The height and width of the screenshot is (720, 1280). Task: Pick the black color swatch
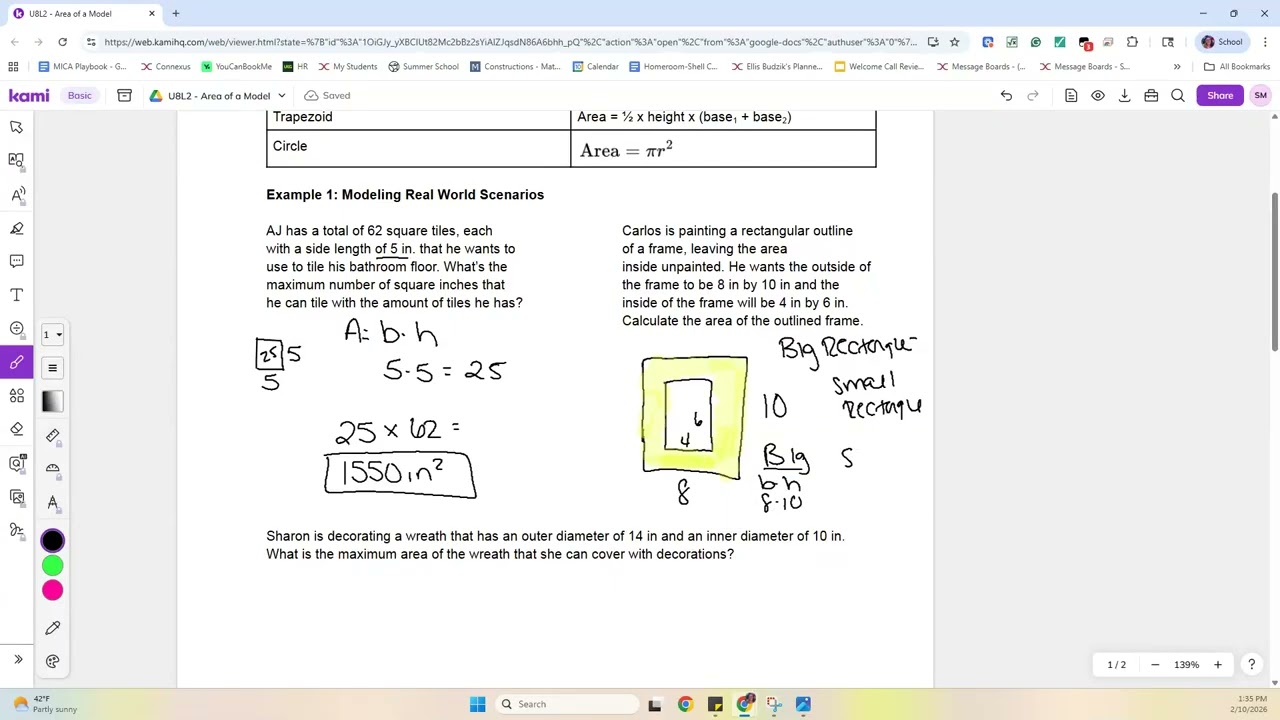pyautogui.click(x=52, y=541)
